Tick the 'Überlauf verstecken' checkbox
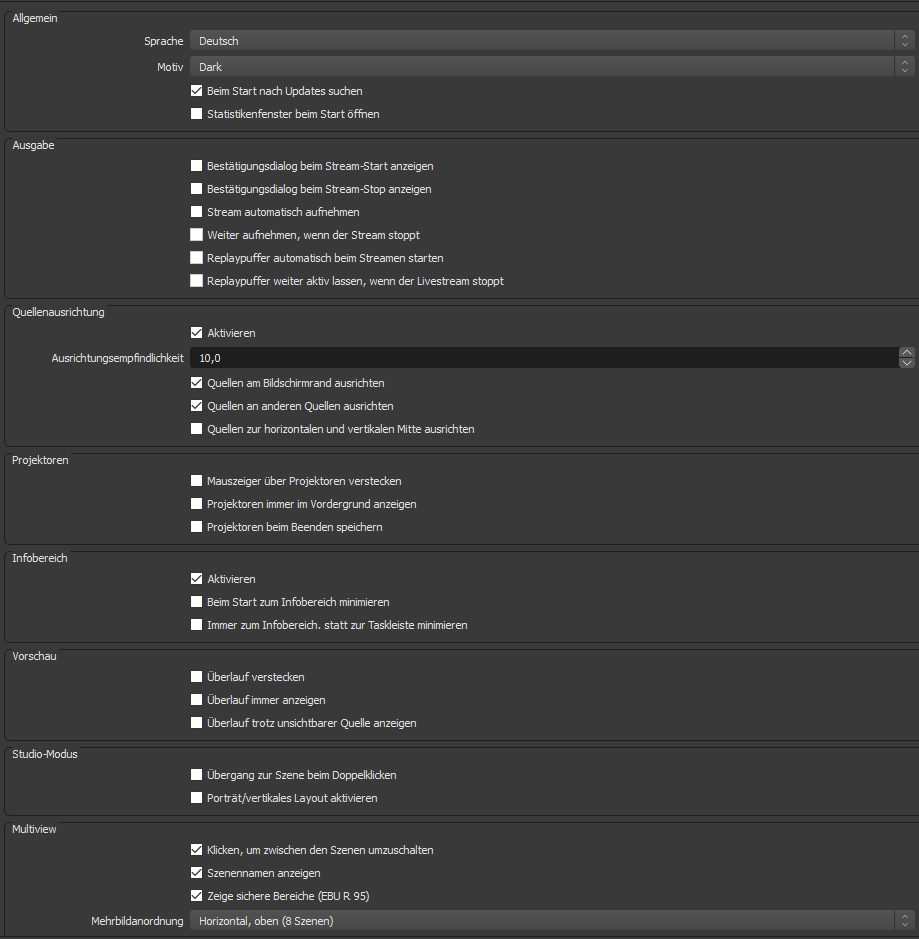This screenshot has height=939, width=919. (197, 677)
